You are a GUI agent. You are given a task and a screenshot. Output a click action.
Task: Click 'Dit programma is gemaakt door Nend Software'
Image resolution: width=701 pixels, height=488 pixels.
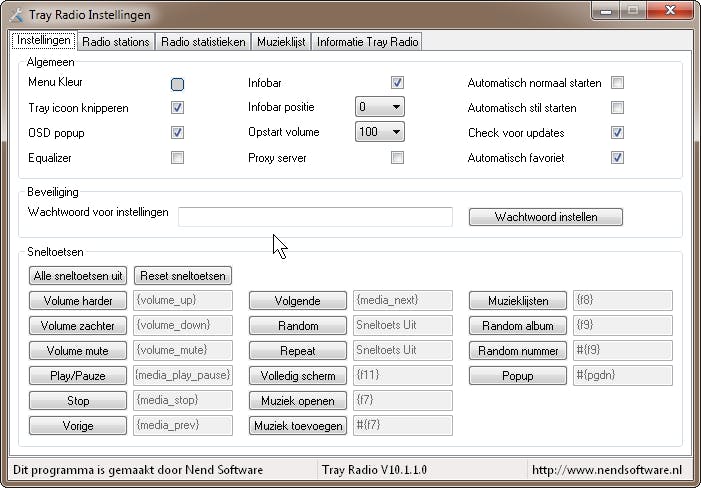click(x=138, y=470)
